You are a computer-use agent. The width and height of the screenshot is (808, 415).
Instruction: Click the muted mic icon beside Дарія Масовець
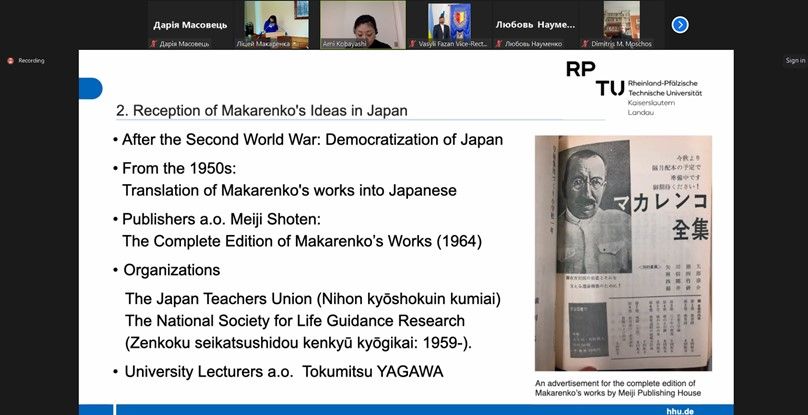152,44
